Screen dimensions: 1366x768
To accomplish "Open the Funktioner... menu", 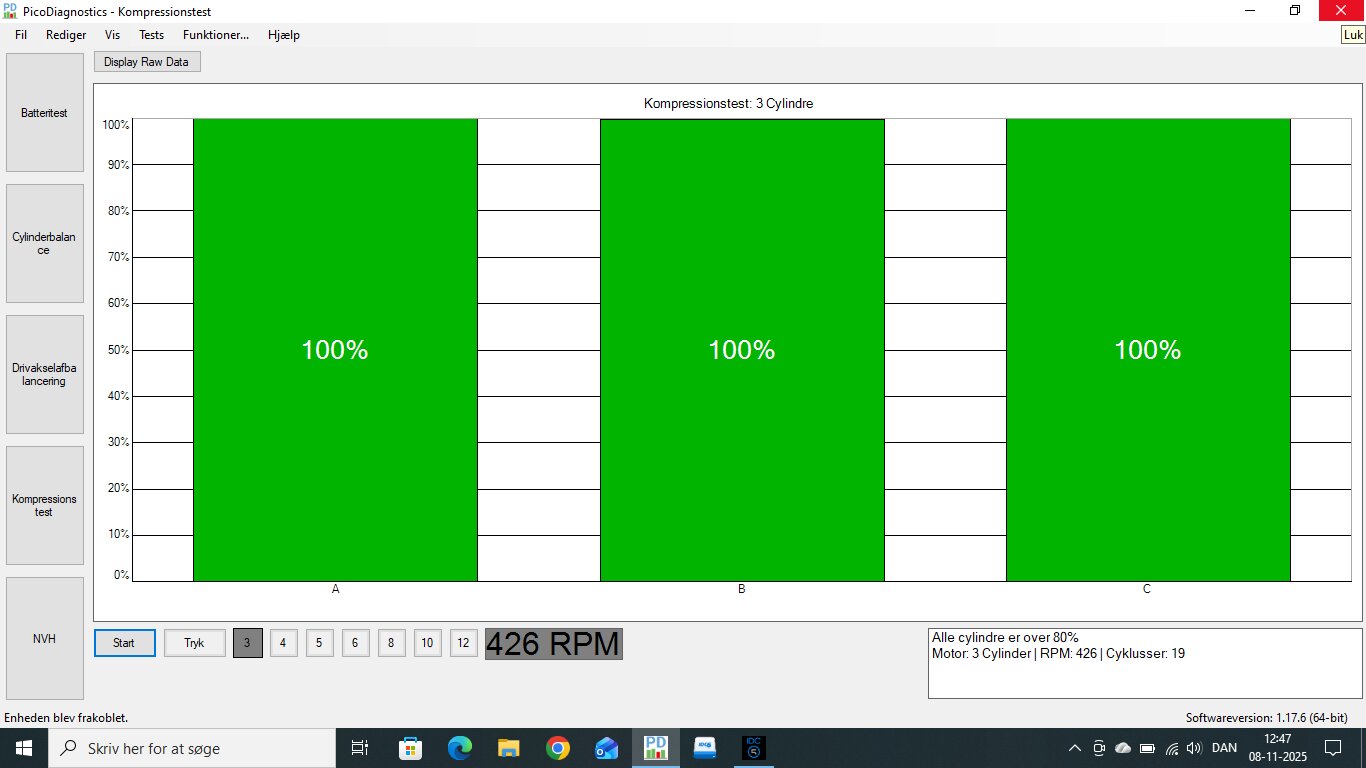I will click(215, 35).
